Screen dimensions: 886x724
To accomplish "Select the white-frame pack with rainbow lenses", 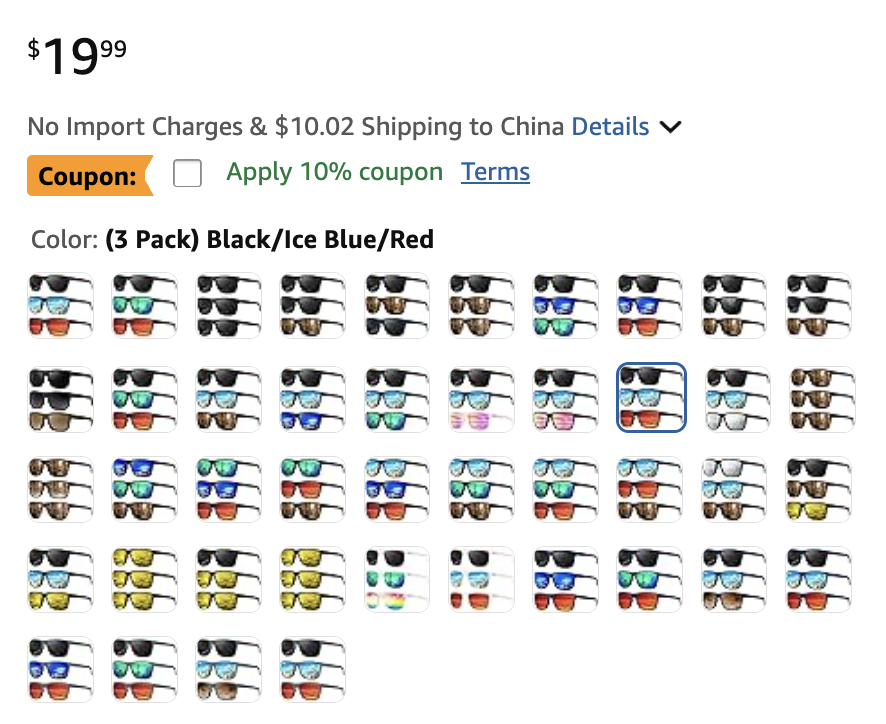I will click(x=397, y=580).
